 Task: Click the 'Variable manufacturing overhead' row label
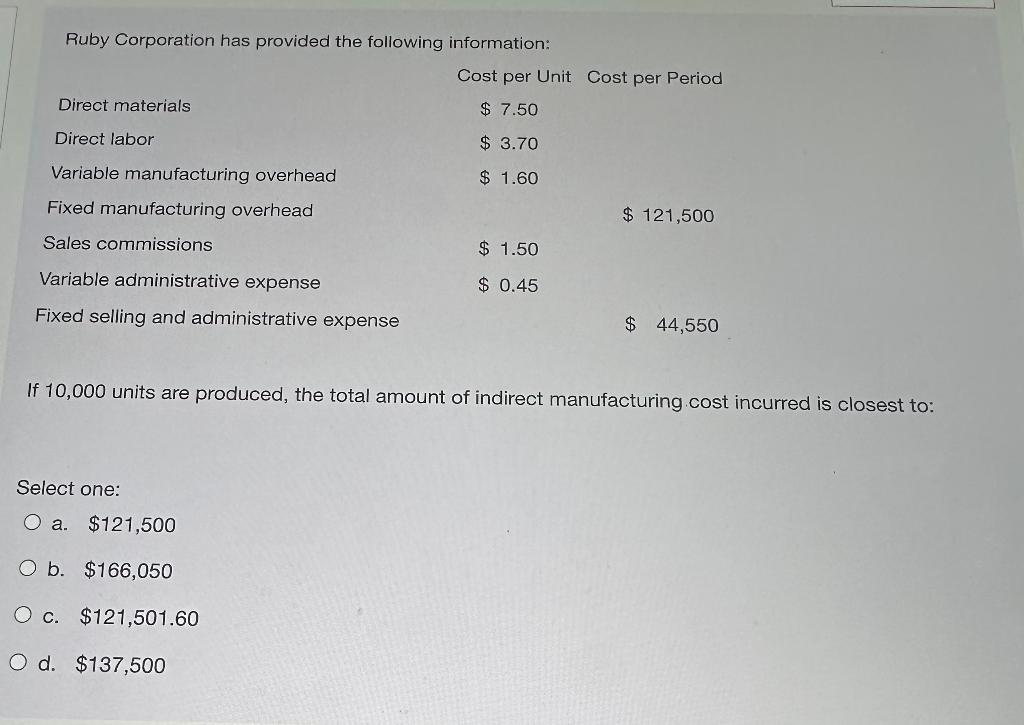pos(193,174)
